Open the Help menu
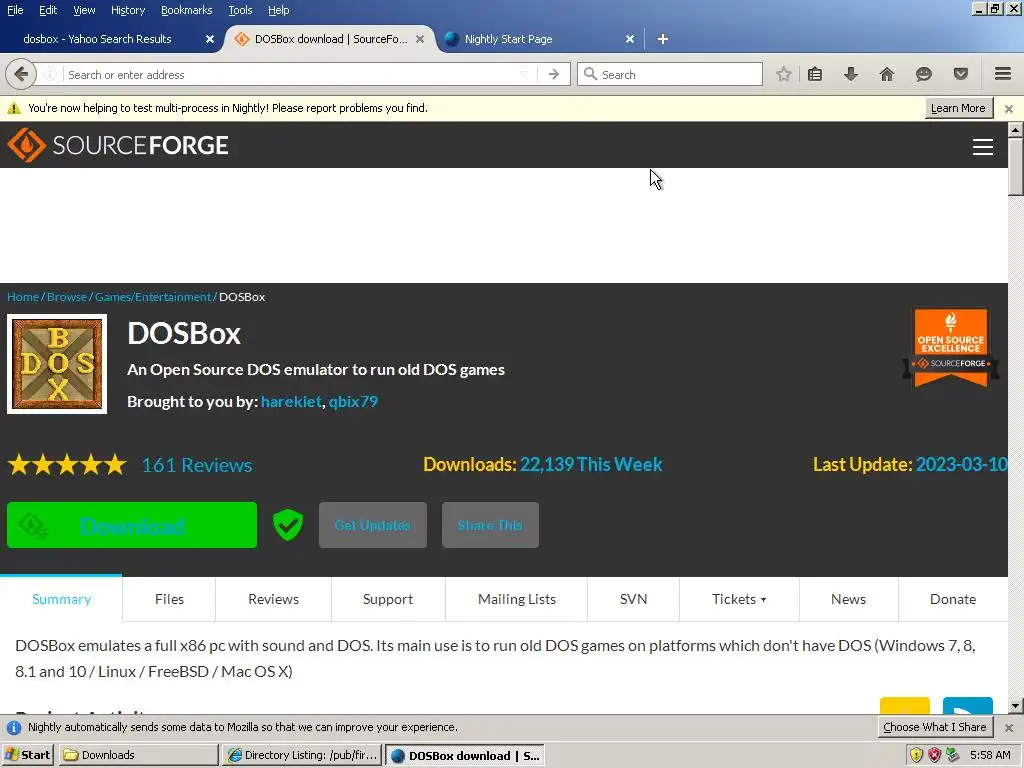This screenshot has width=1024, height=768. [x=278, y=10]
